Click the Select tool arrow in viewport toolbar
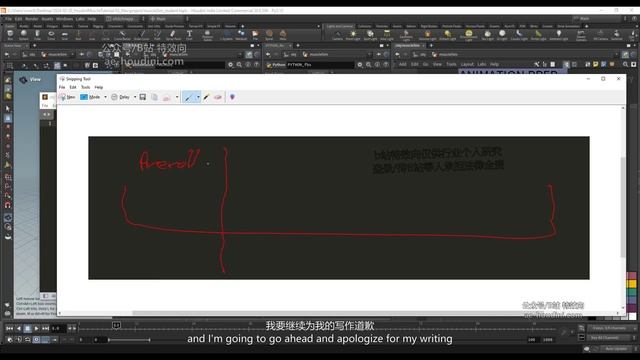This screenshot has width=640, height=360. tap(8, 109)
